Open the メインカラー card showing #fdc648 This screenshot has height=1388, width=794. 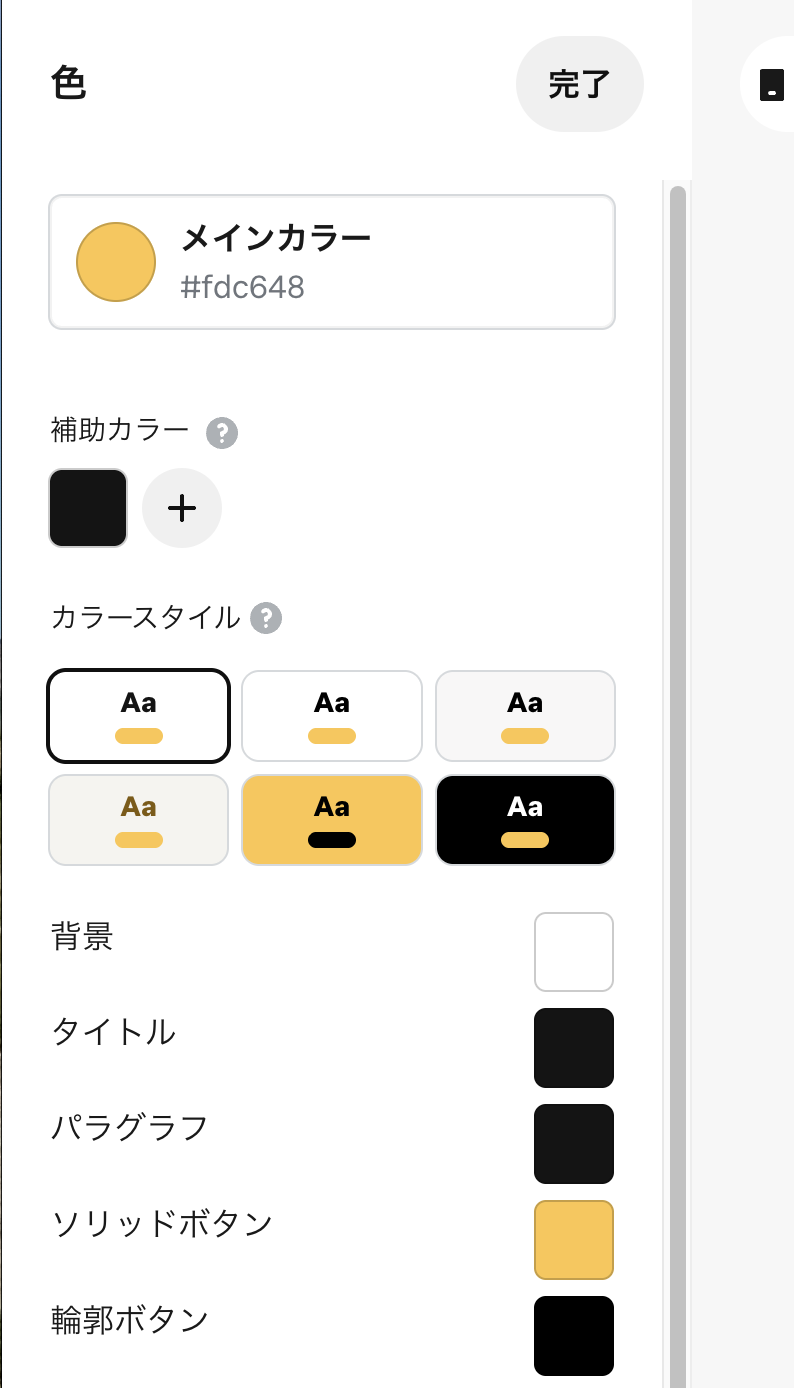point(331,262)
